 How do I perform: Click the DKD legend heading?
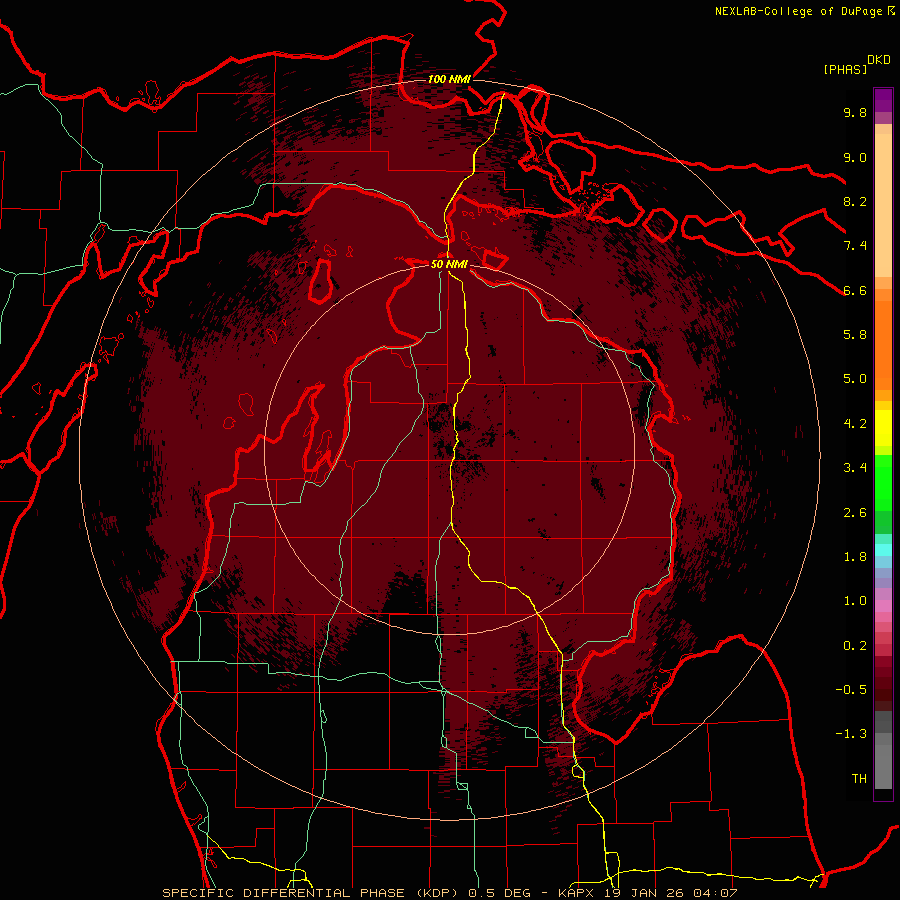pos(879,60)
